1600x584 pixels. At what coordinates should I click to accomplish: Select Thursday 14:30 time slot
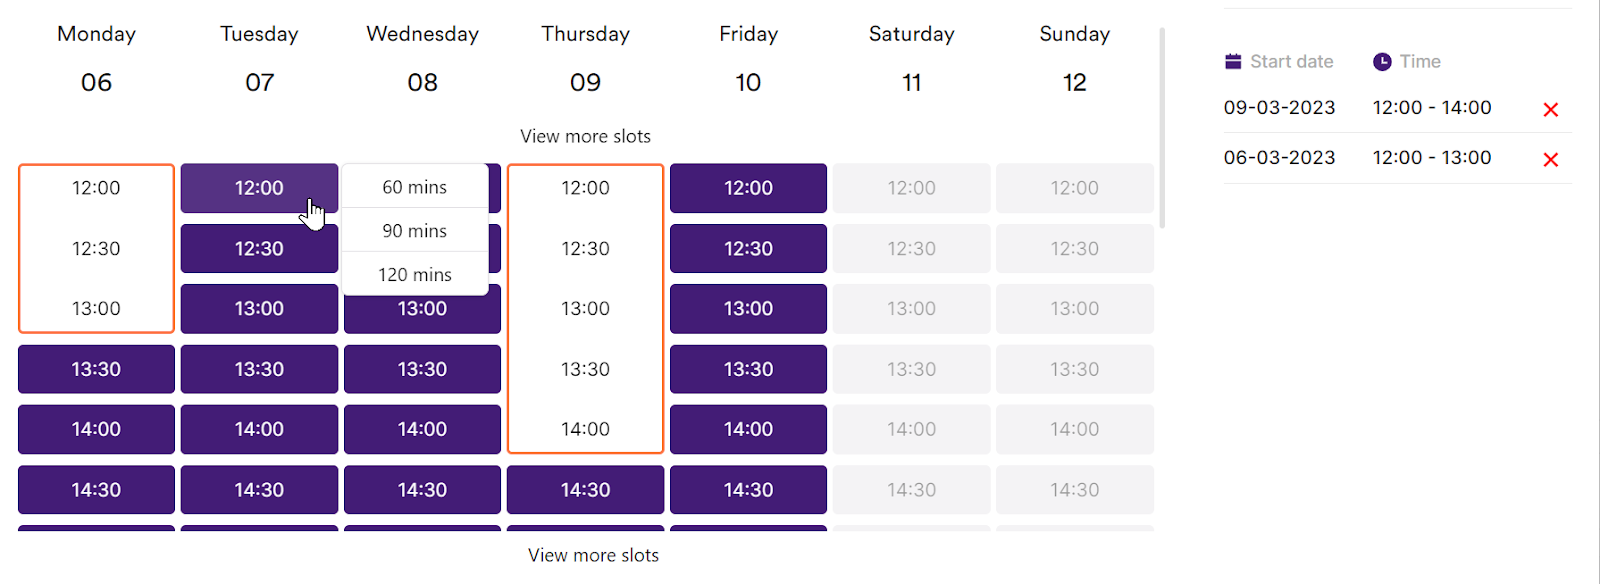tap(585, 490)
